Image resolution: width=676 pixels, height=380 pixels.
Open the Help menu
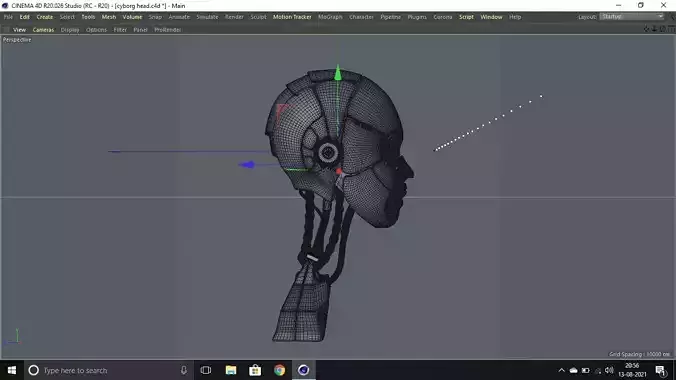[515, 17]
